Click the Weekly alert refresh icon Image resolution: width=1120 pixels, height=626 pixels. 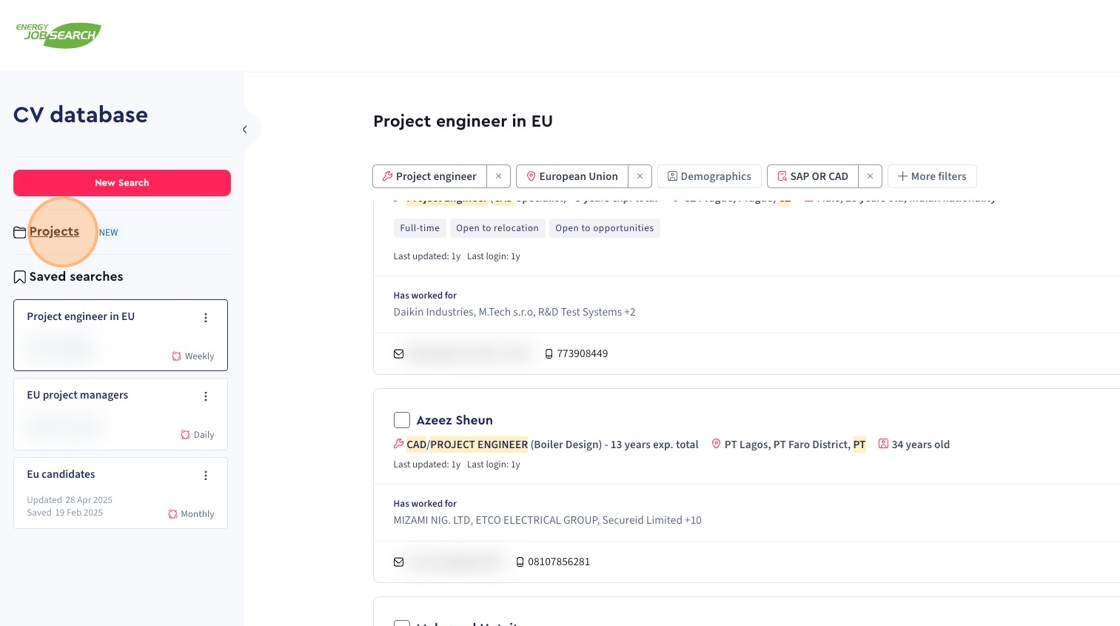coord(177,356)
